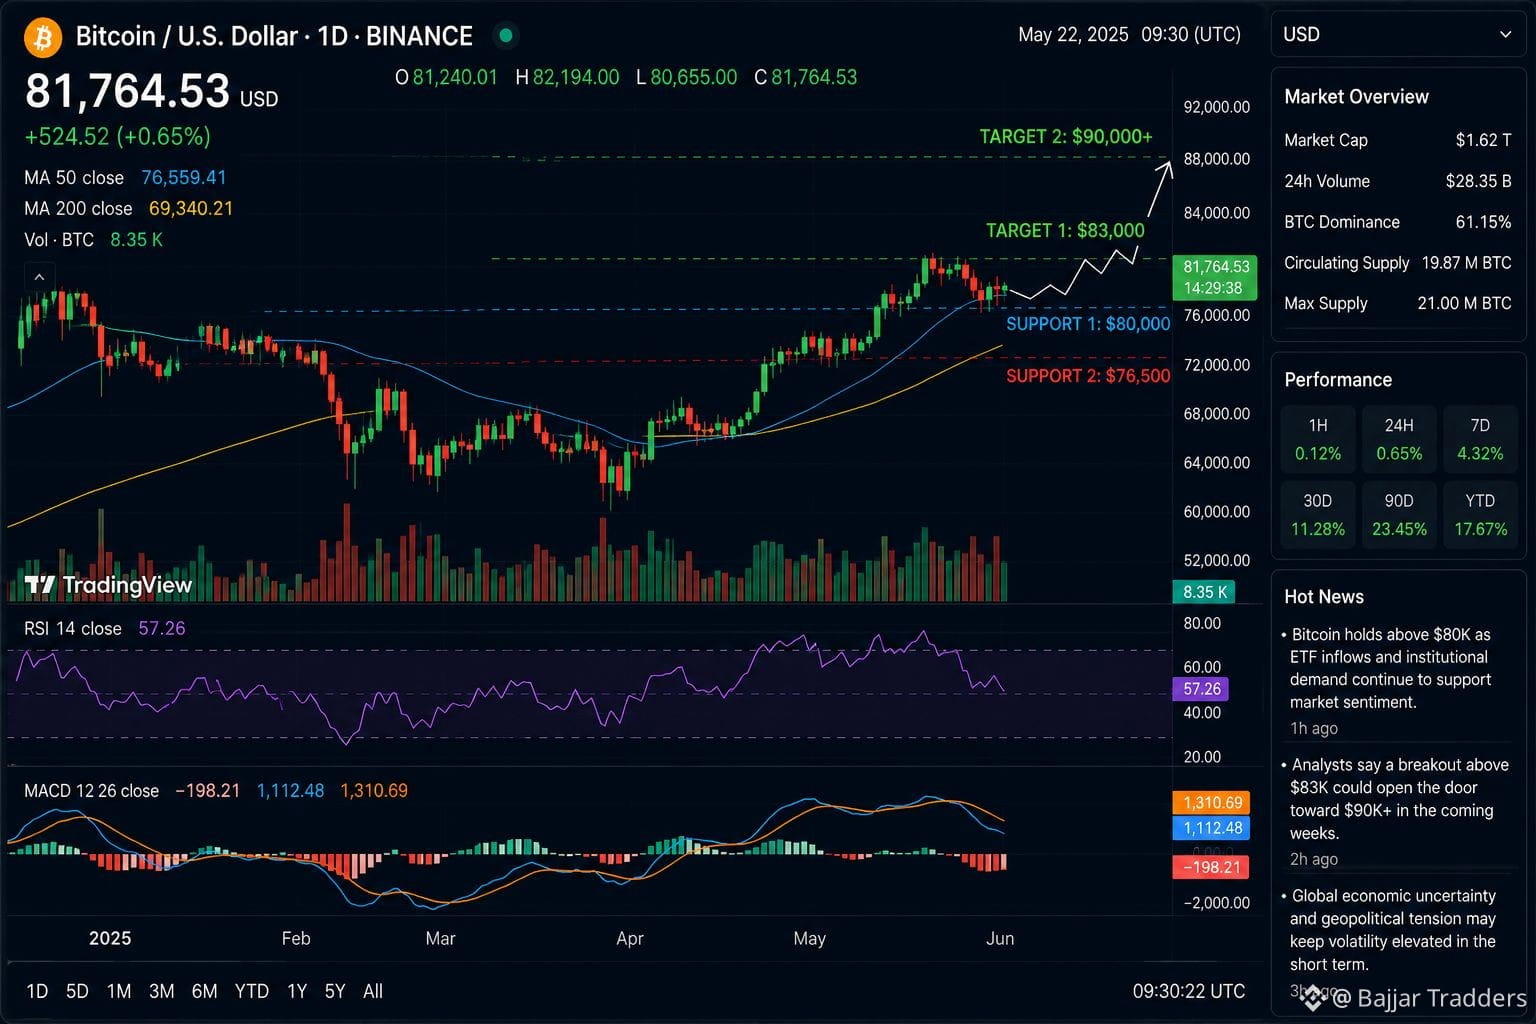
Task: Click the purple 57.26 RSI axis tag
Action: [x=1200, y=689]
